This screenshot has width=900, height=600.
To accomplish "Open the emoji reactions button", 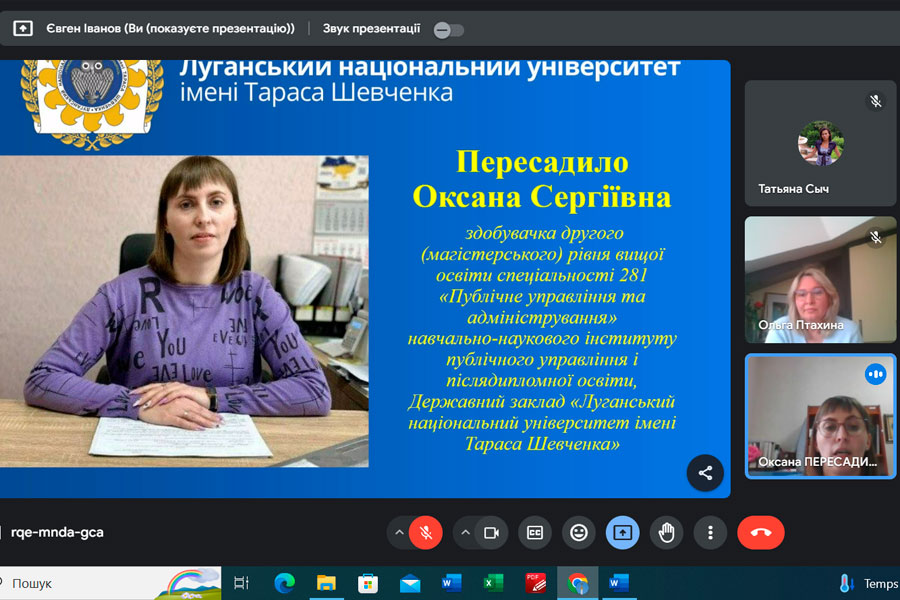I will pyautogui.click(x=578, y=533).
